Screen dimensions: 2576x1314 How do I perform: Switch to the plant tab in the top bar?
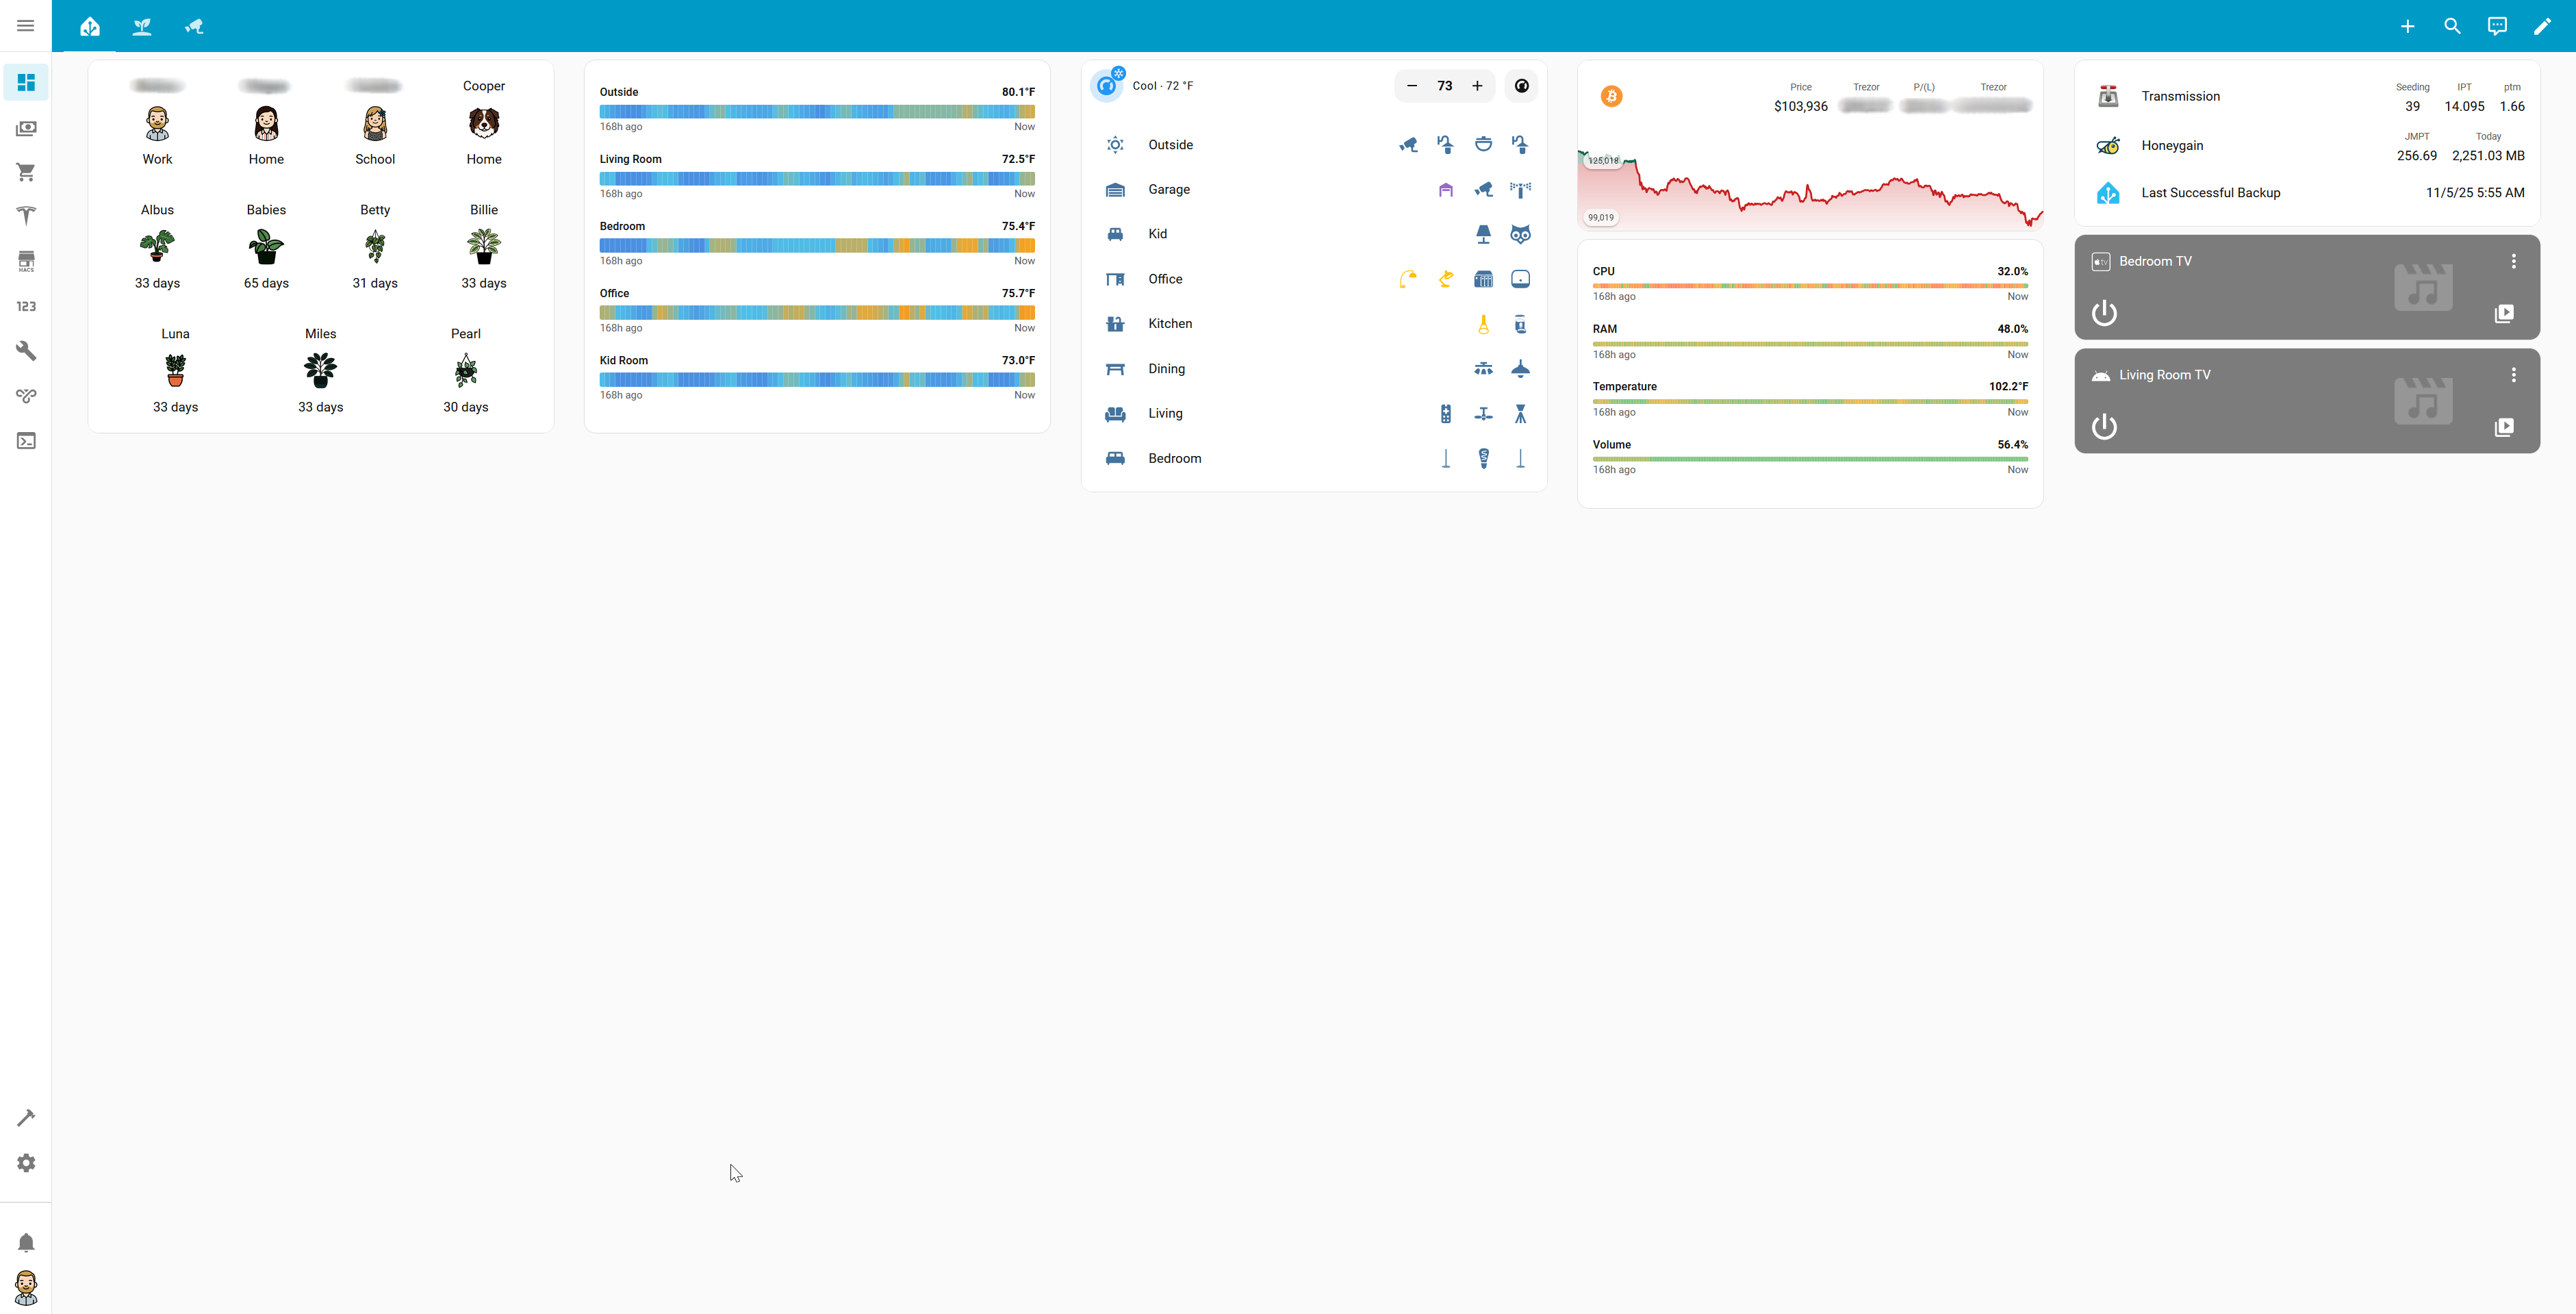(142, 26)
